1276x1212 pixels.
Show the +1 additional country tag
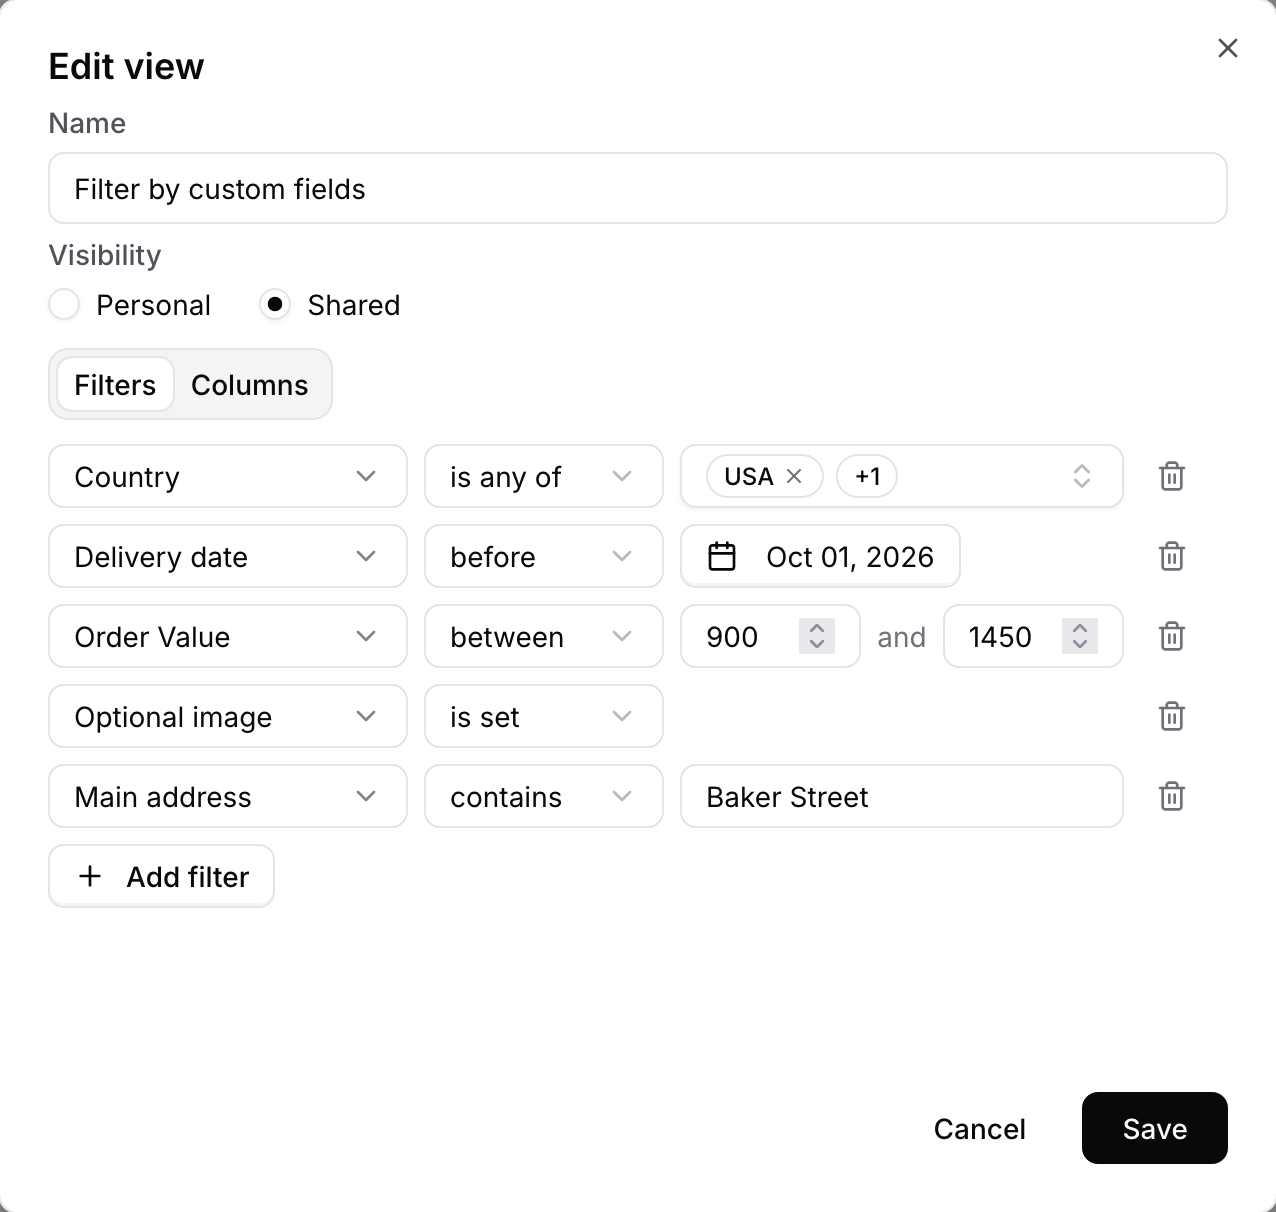pyautogui.click(x=867, y=476)
